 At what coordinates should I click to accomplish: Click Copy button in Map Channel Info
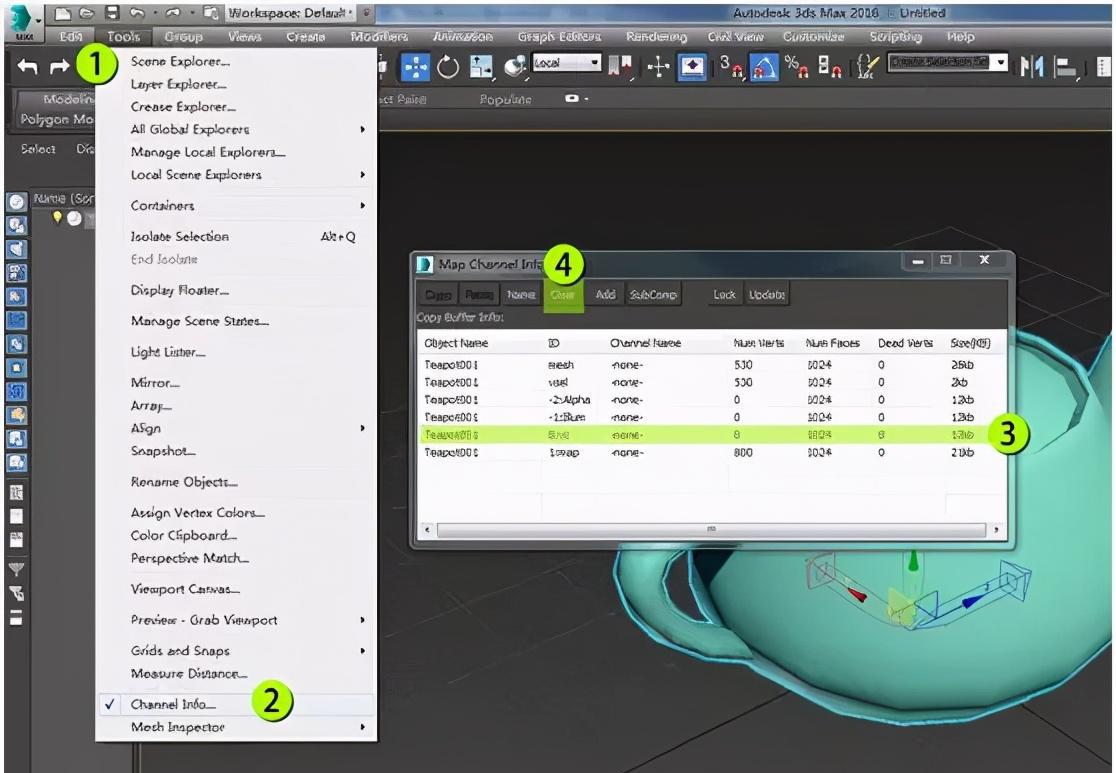(438, 295)
